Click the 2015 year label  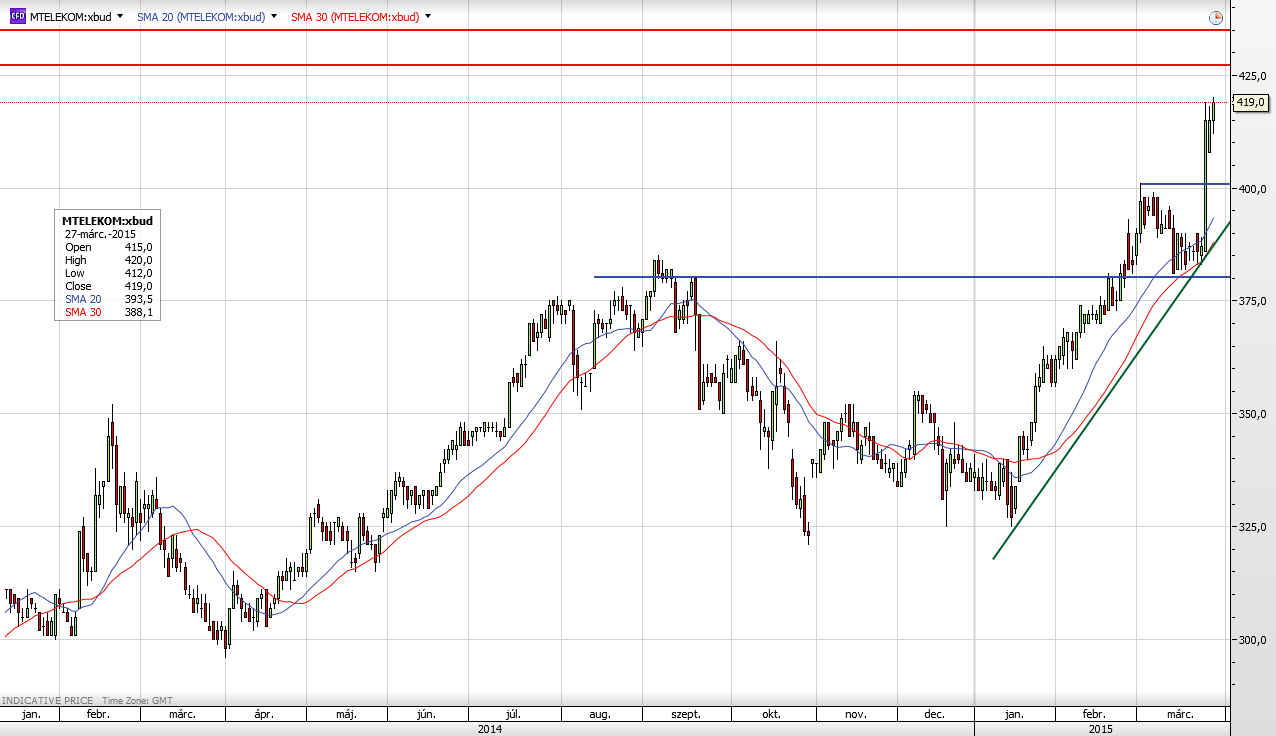[x=1100, y=729]
